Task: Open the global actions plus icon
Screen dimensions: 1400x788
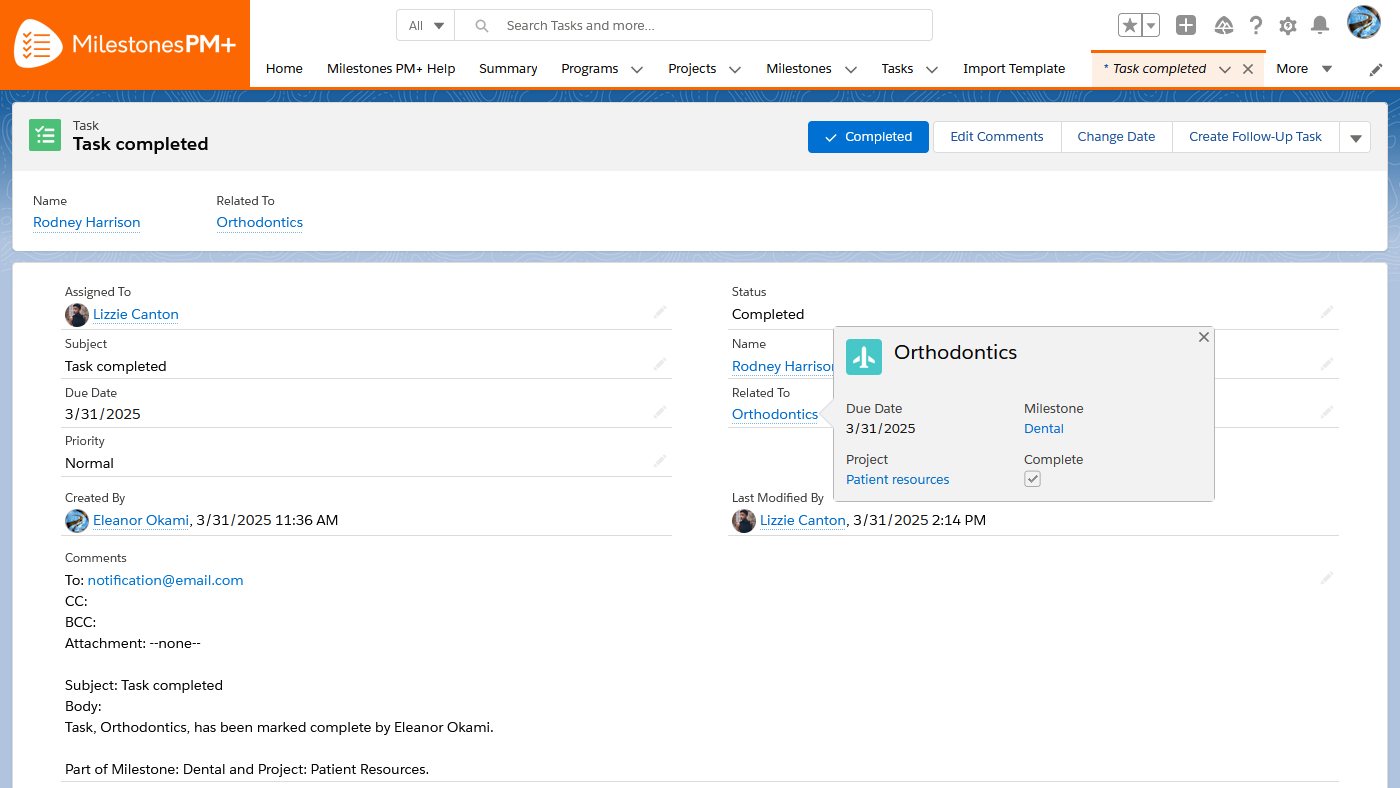Action: [x=1186, y=26]
